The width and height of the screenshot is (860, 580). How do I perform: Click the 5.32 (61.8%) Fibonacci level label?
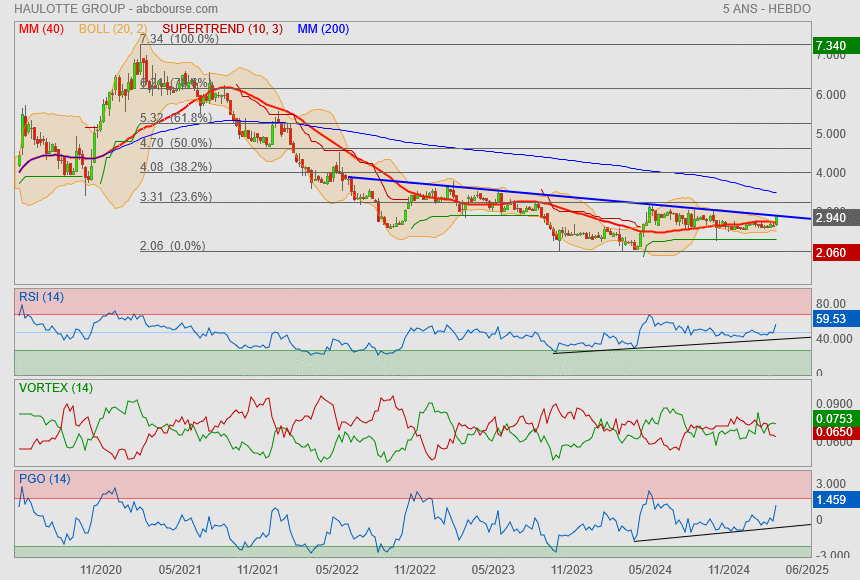(x=176, y=117)
